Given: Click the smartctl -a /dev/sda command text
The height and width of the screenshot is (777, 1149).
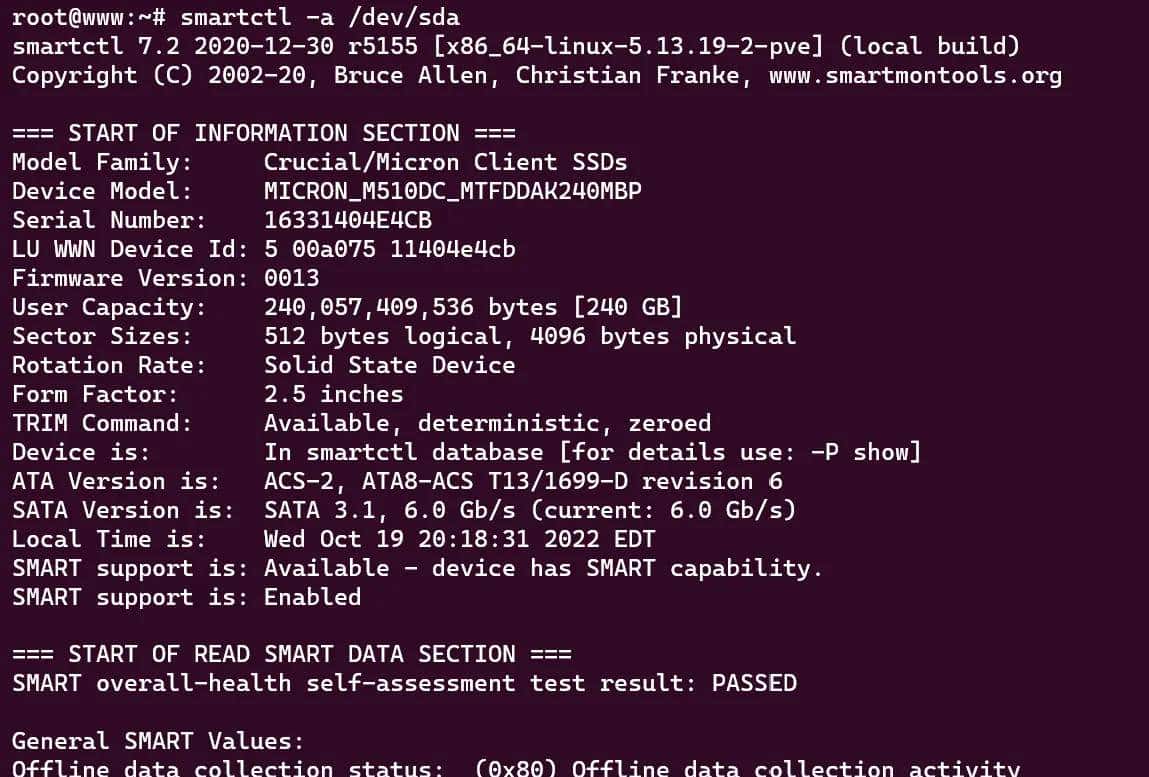Looking at the screenshot, I should coord(320,17).
